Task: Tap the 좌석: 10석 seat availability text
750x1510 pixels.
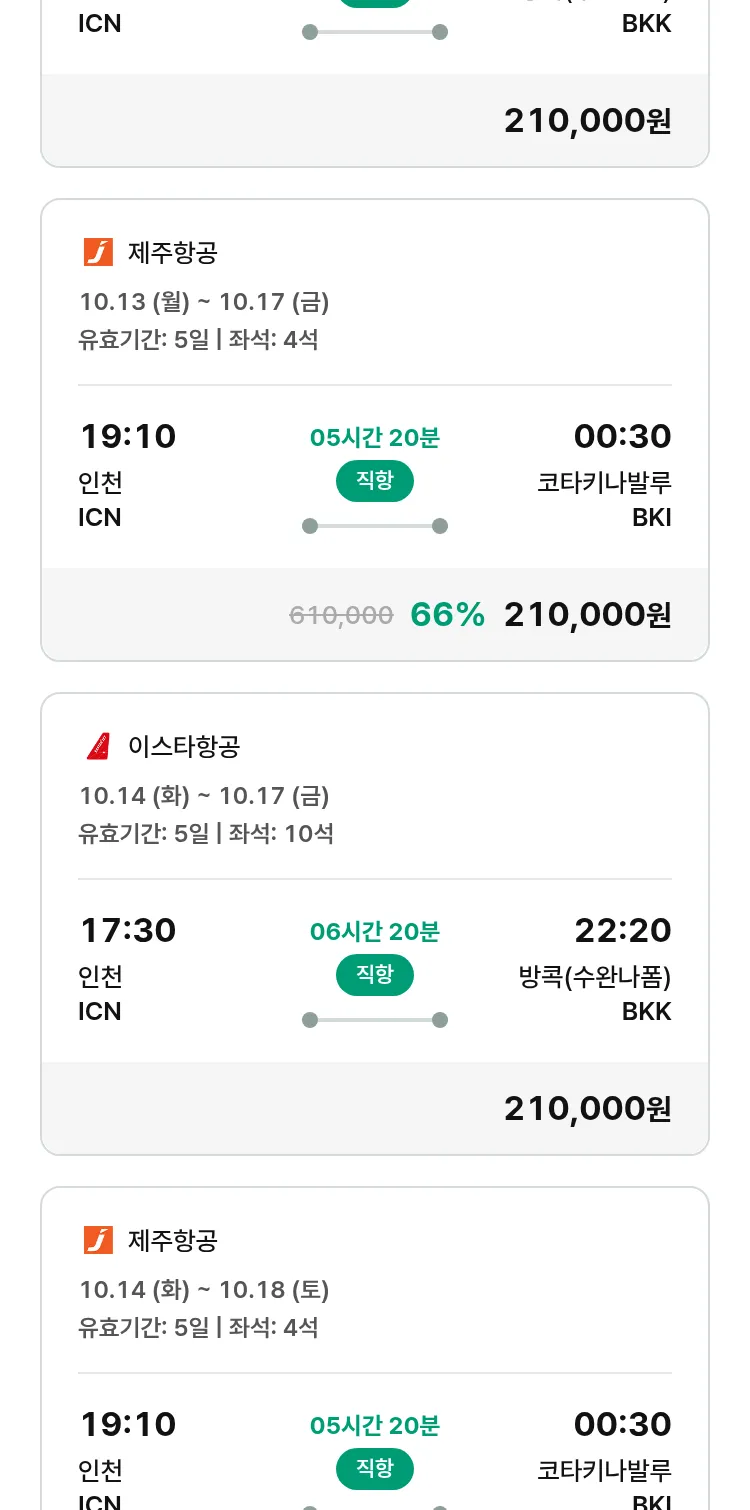Action: coord(281,833)
